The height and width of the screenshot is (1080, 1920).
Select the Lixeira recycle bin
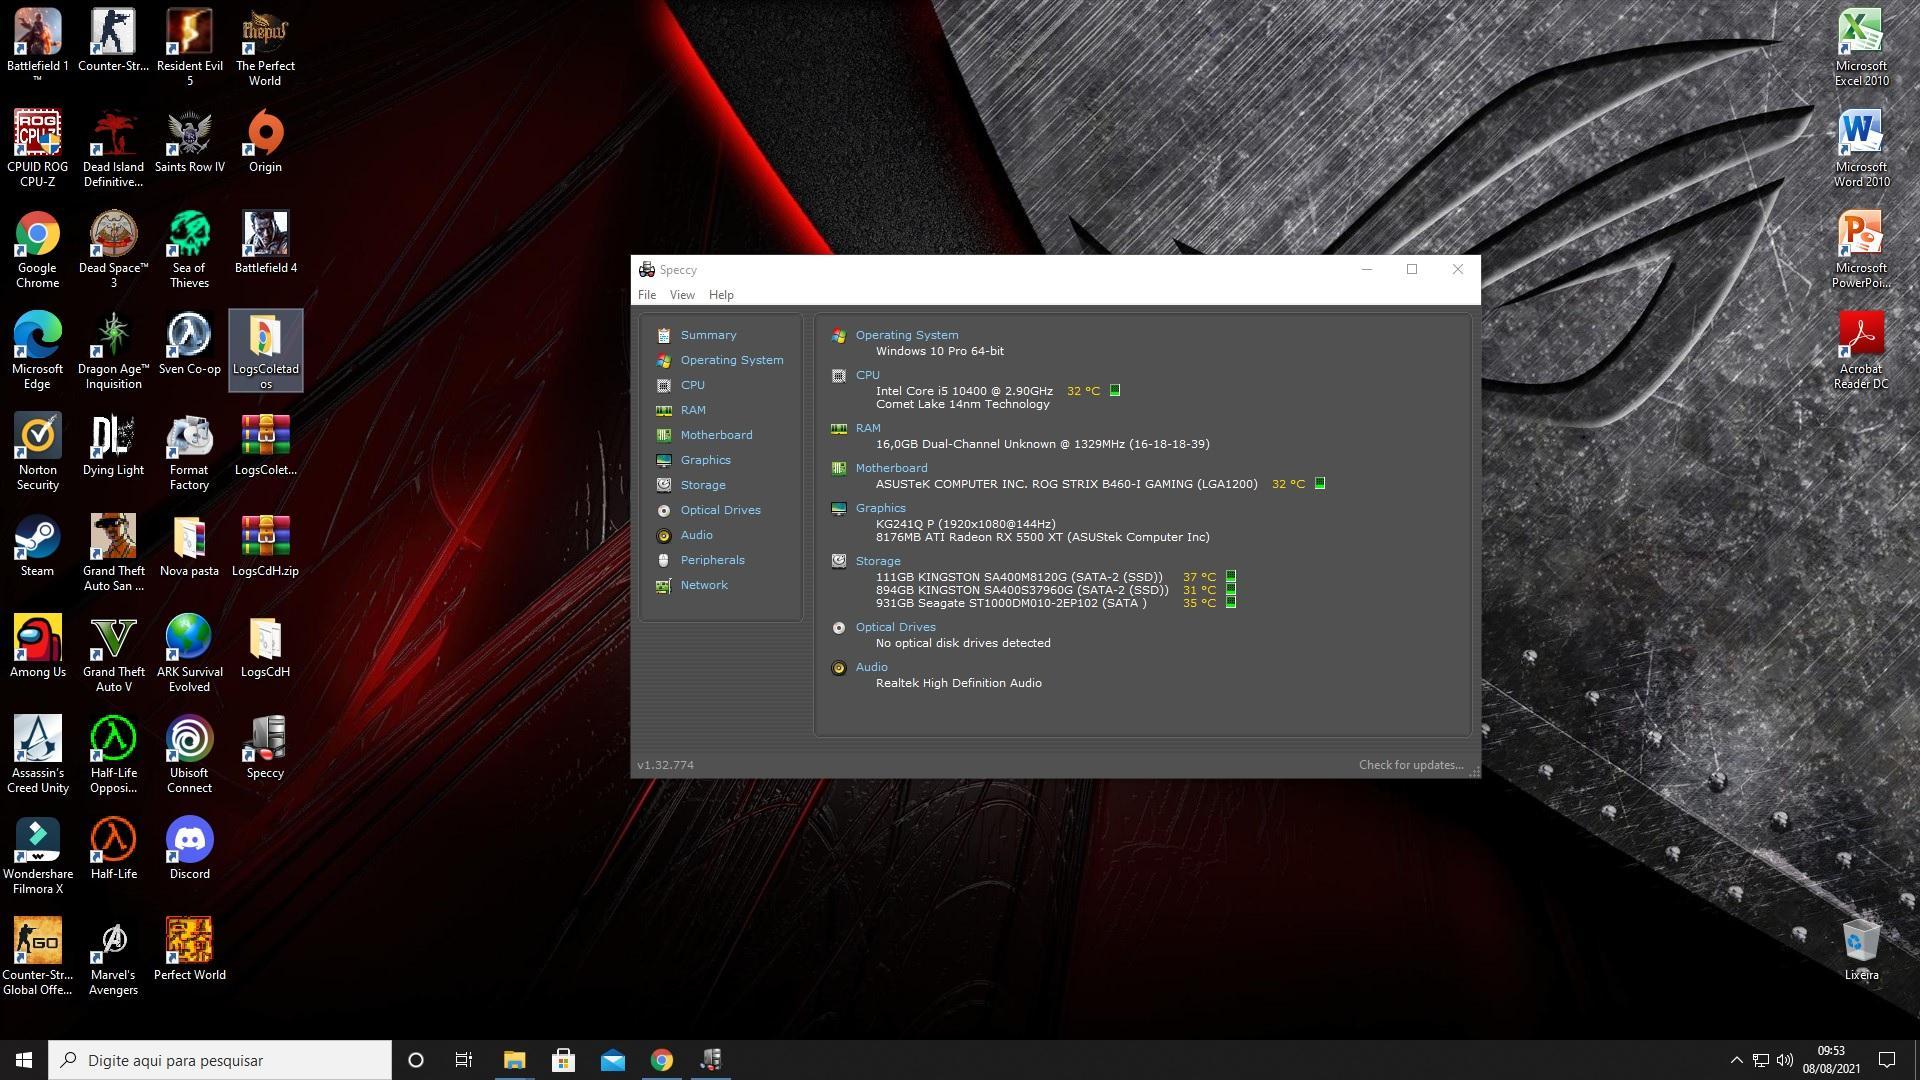[x=1861, y=949]
